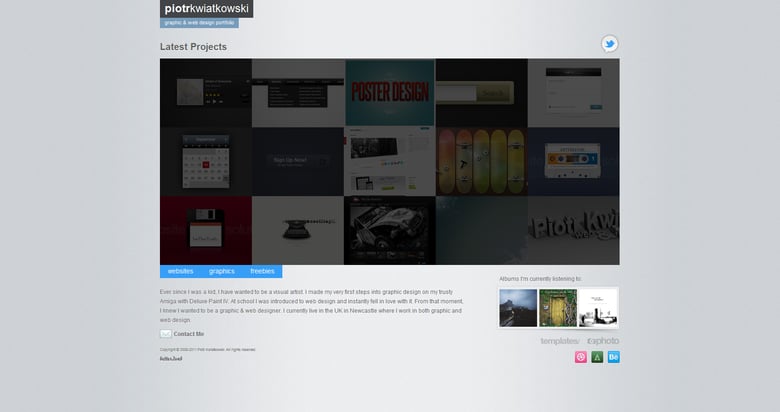Open the Sign Up Now project thumbnail
This screenshot has height=412, width=780.
(x=298, y=161)
